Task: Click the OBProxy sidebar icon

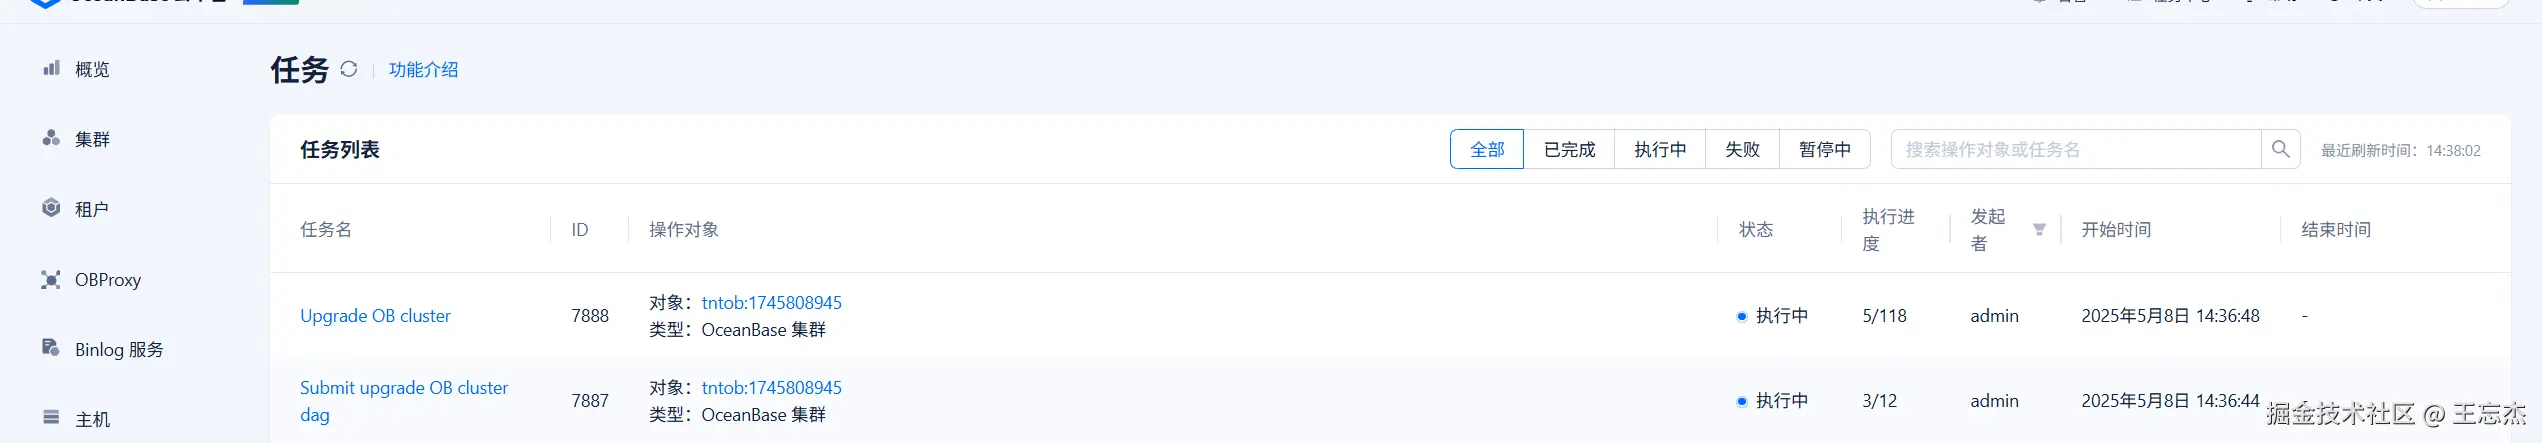Action: tap(51, 280)
